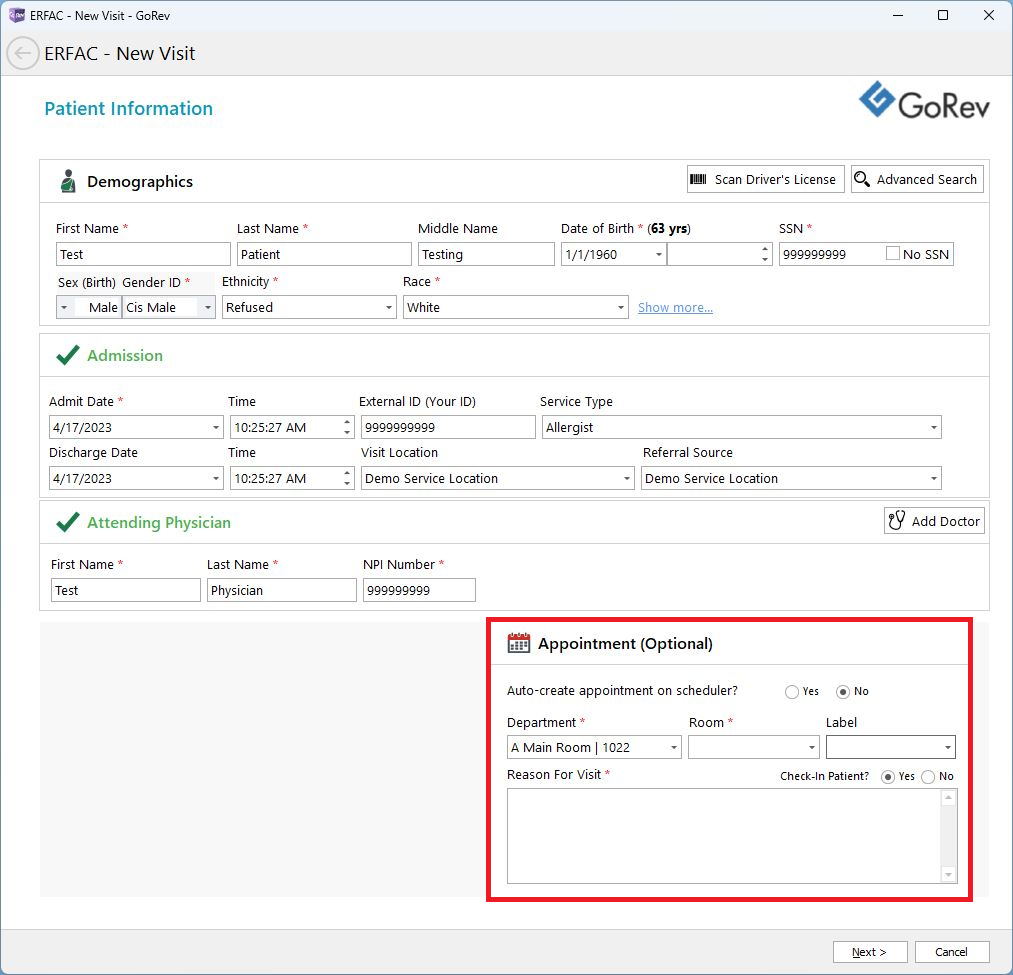Expand the Referral Source dropdown
Screen dimensions: 1013x975
tap(934, 479)
